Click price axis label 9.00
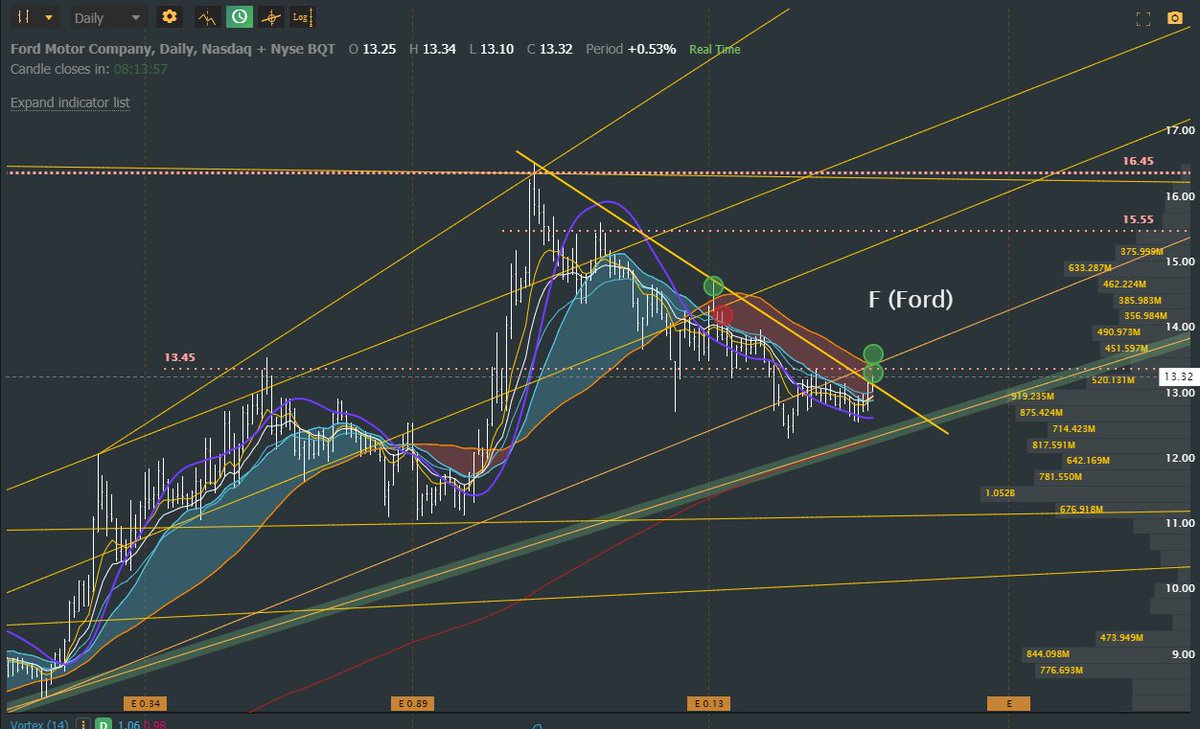 [x=1183, y=654]
